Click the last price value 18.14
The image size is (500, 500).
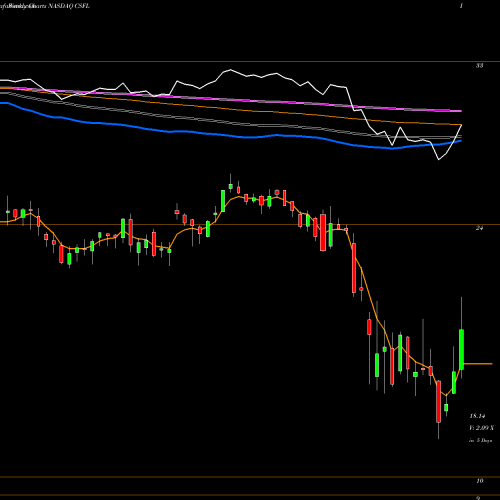(x=477, y=416)
